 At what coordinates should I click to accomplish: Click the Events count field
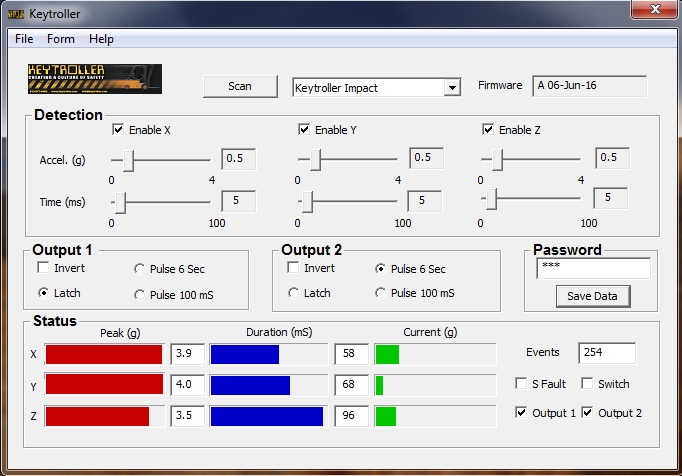pos(607,353)
